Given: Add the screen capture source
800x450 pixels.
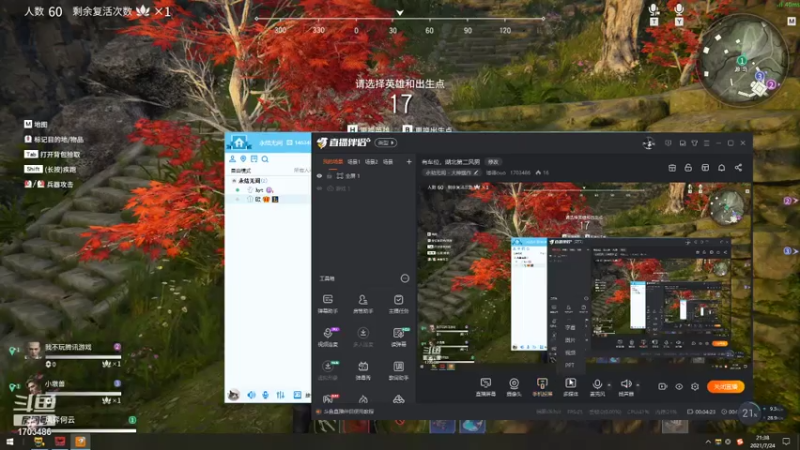Looking at the screenshot, I should [x=486, y=387].
